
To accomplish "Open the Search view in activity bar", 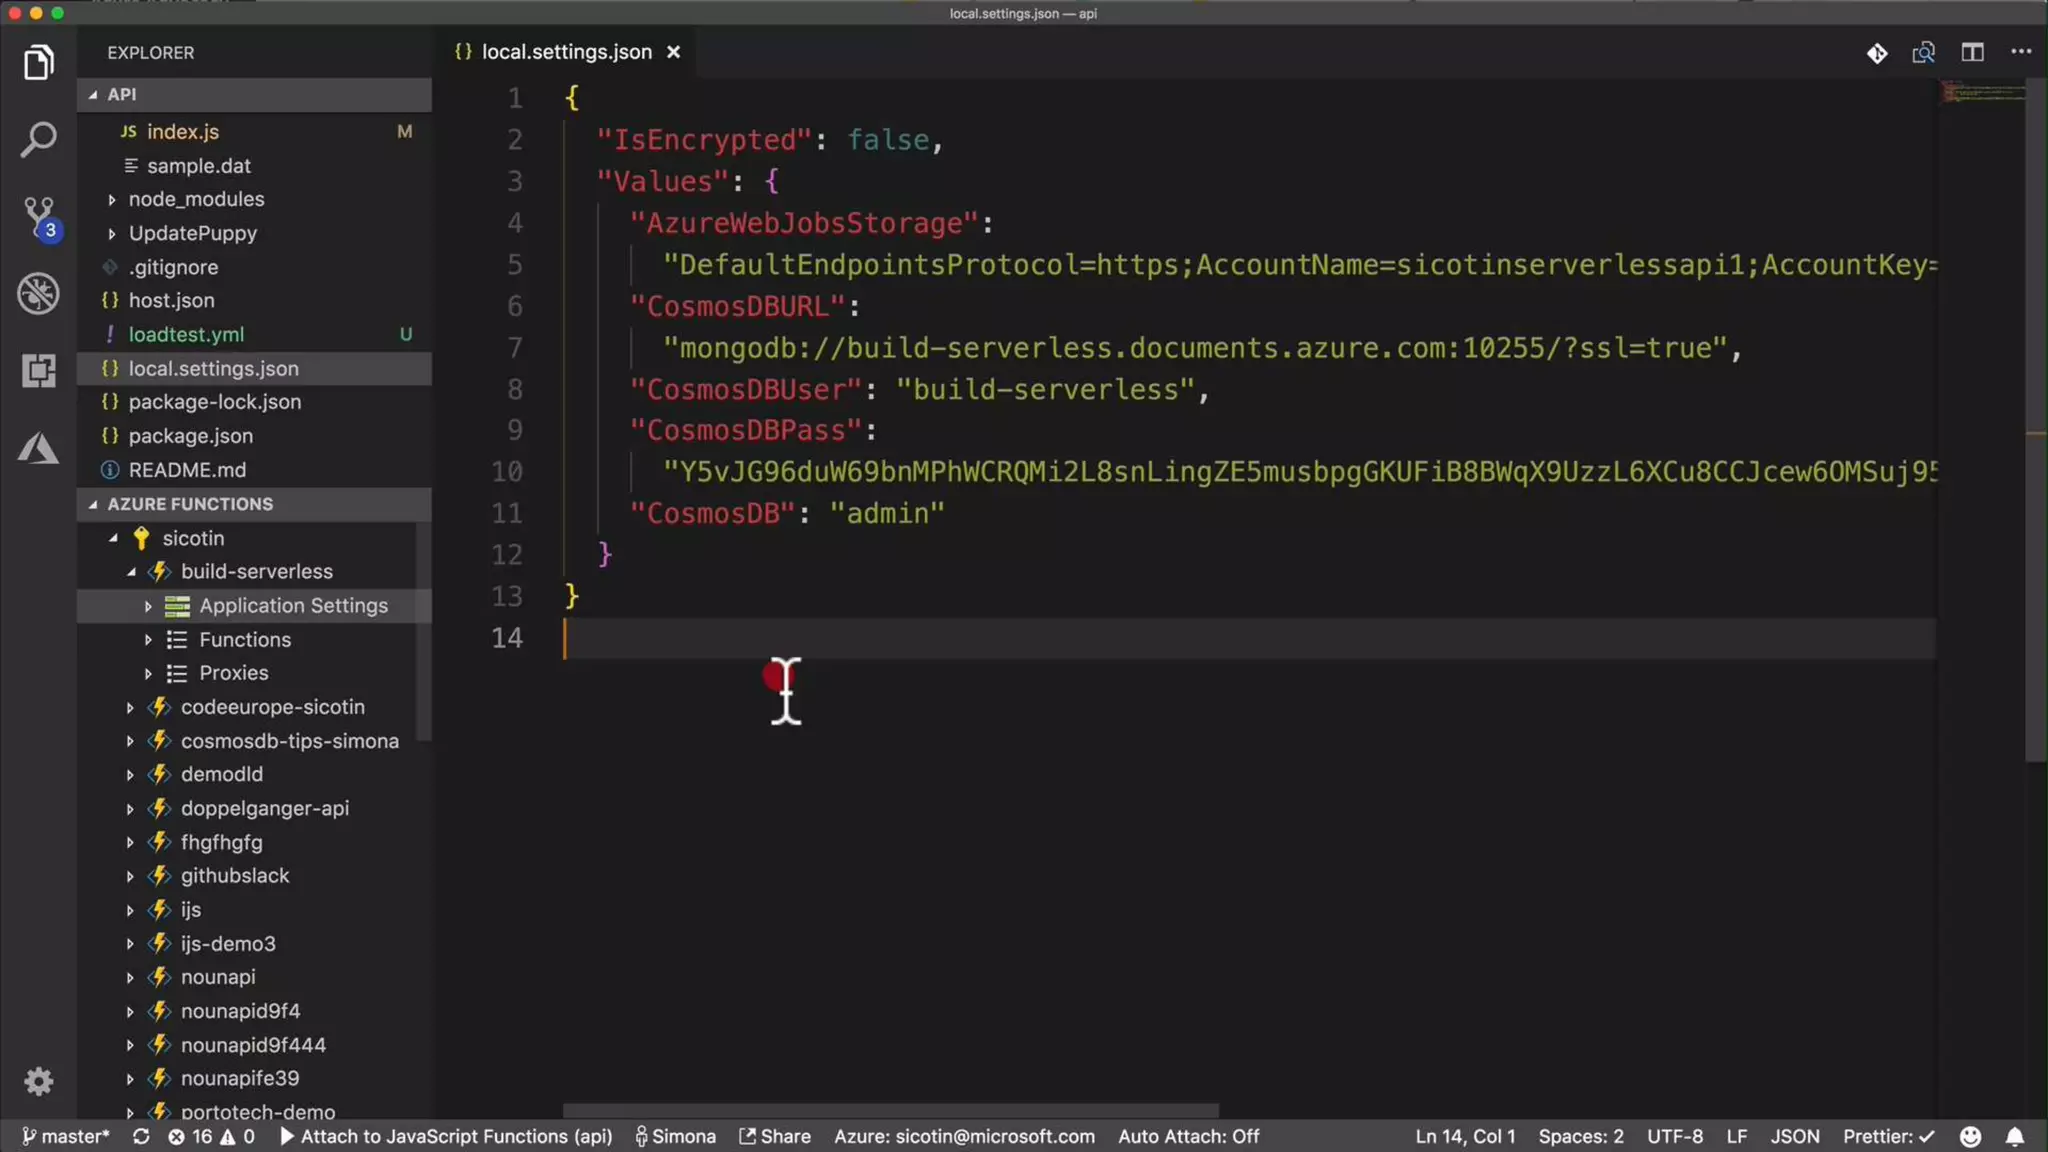I will pyautogui.click(x=38, y=140).
